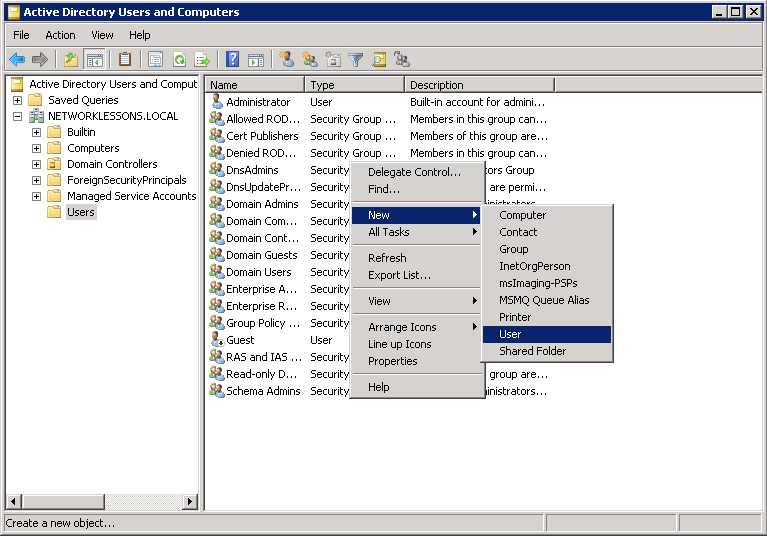Click the Forward arrow toolbar icon
The width and height of the screenshot is (767, 536).
pos(40,60)
